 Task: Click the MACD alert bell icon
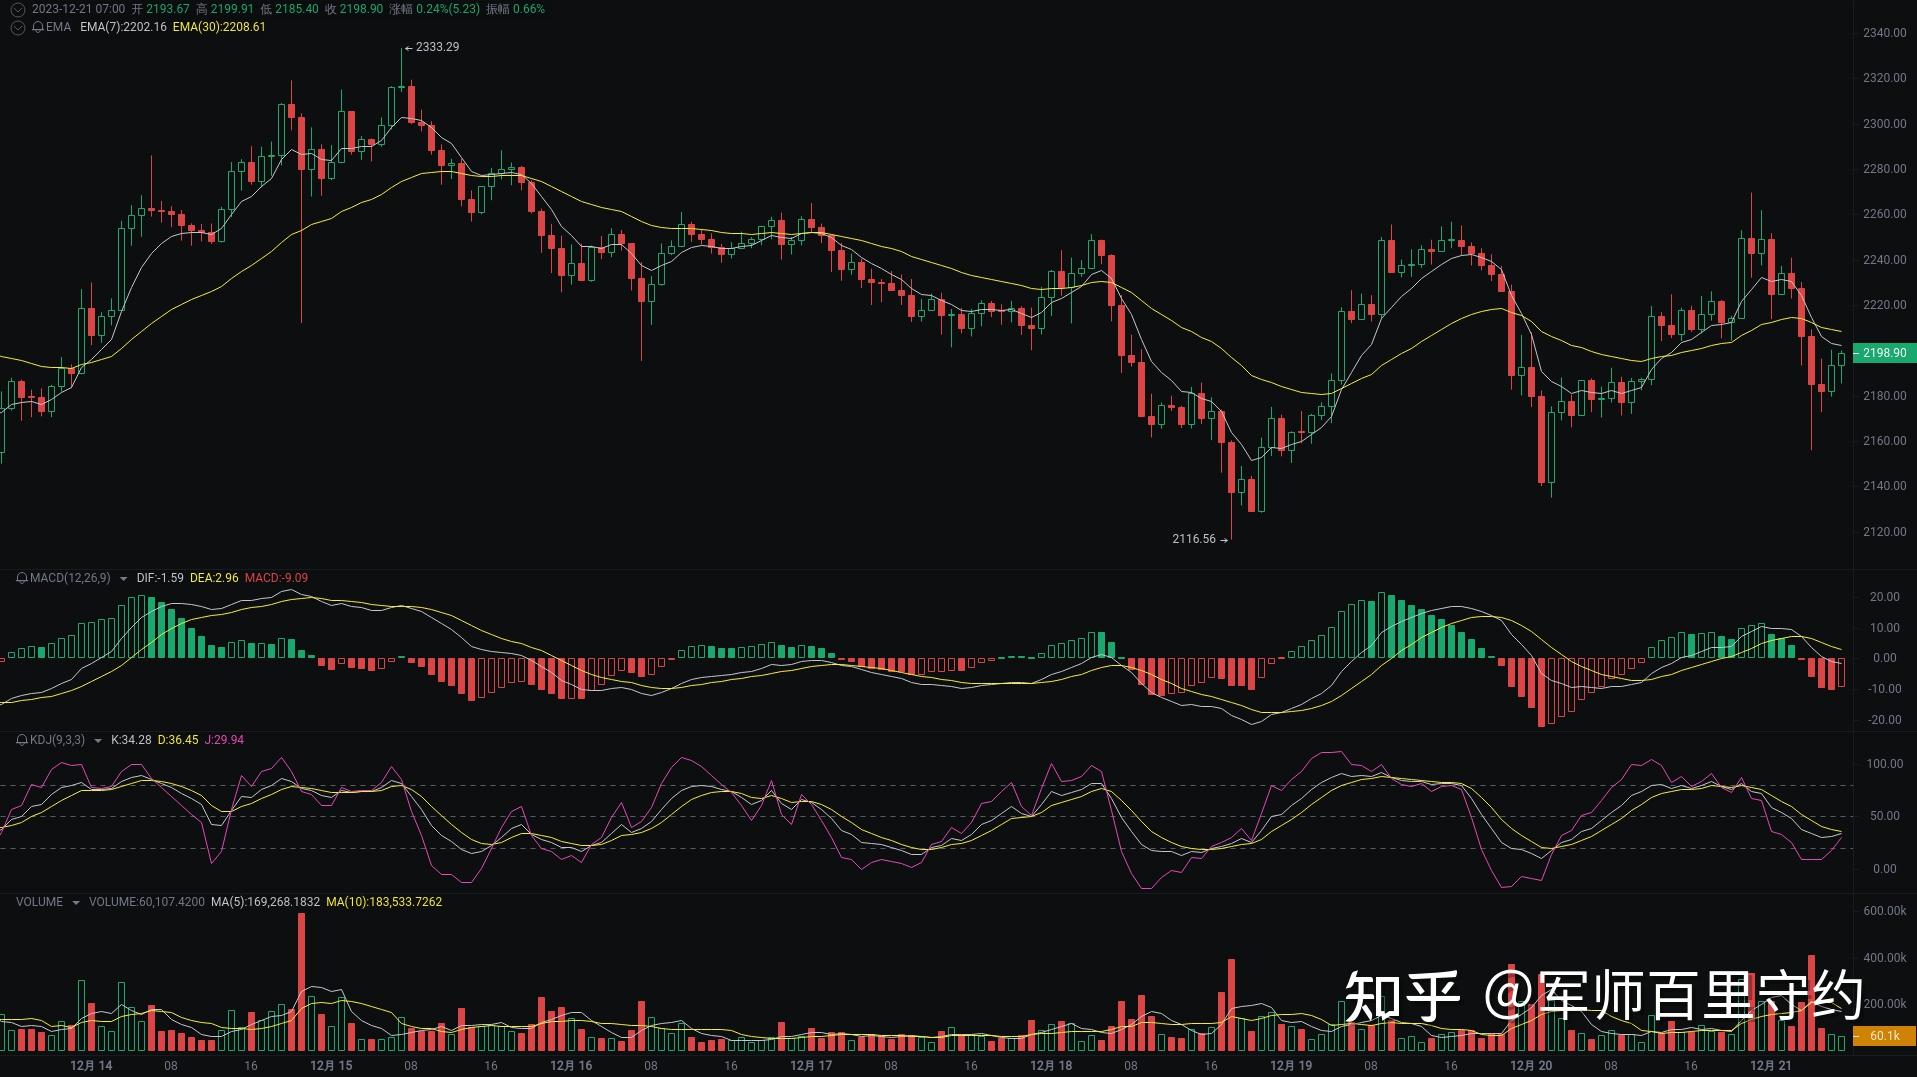pos(22,578)
